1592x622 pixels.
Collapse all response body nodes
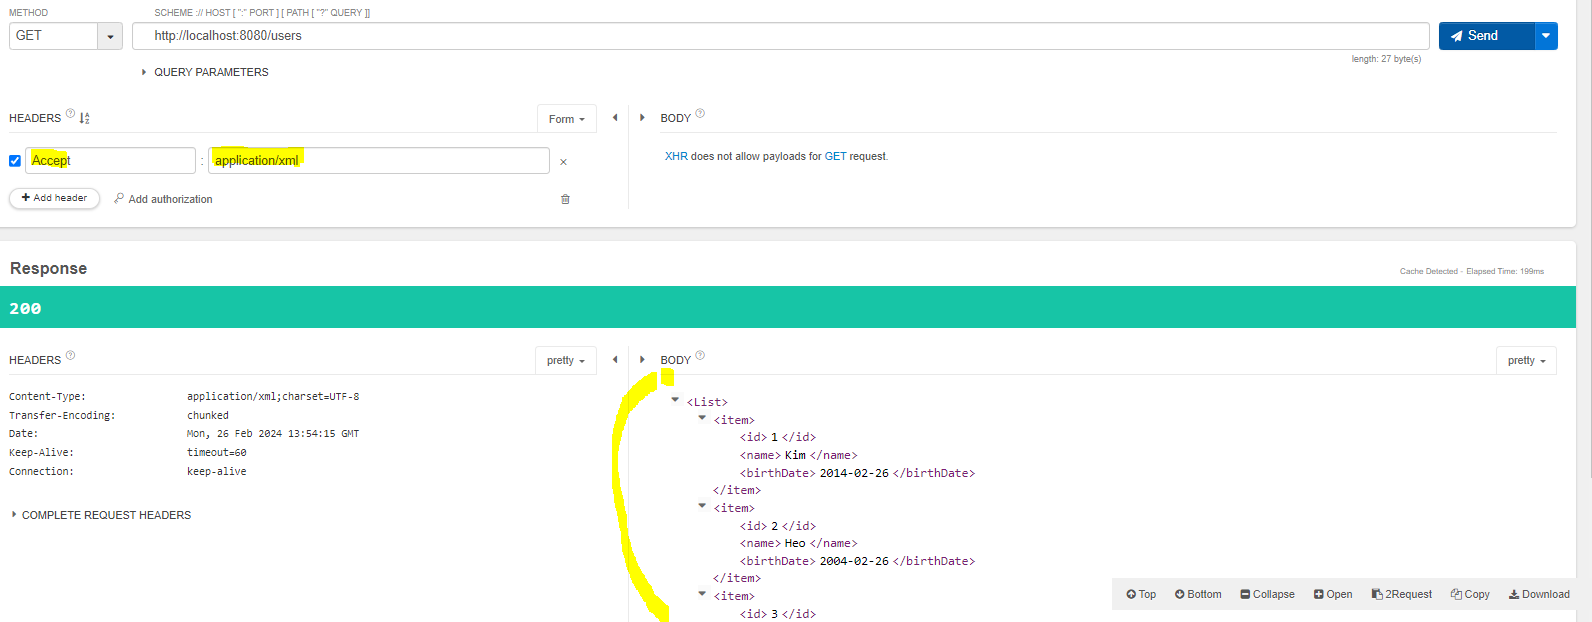(1267, 594)
